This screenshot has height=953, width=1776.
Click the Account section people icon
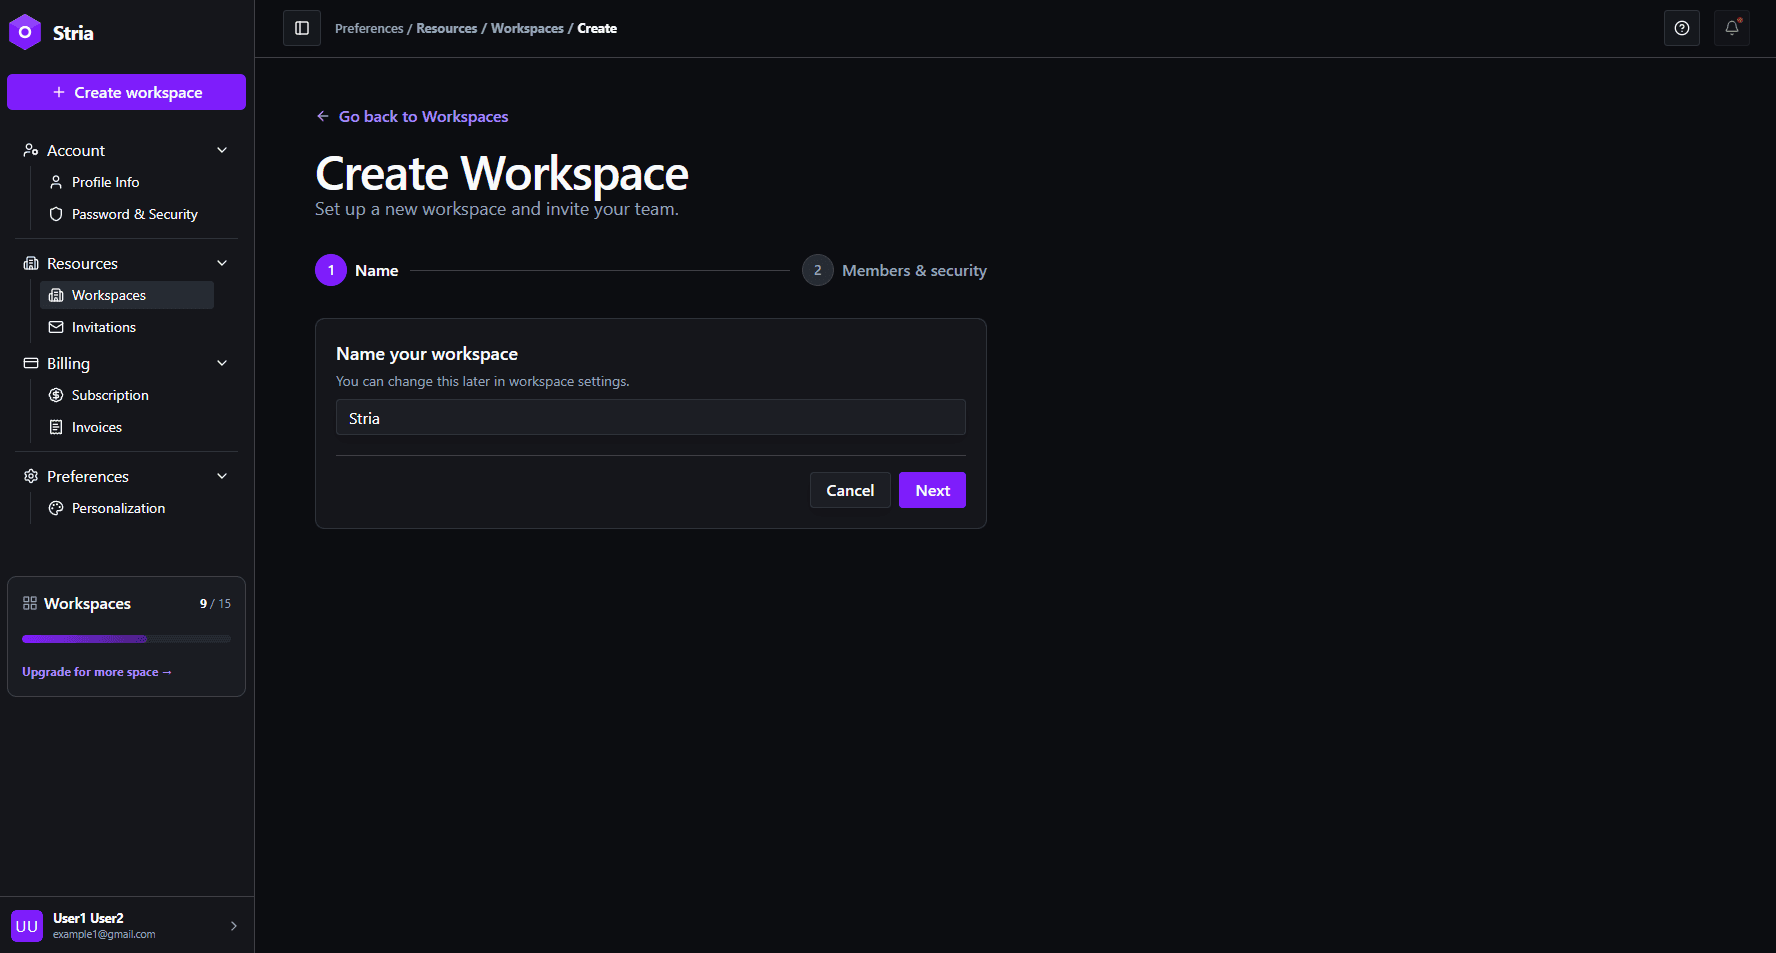(x=31, y=150)
